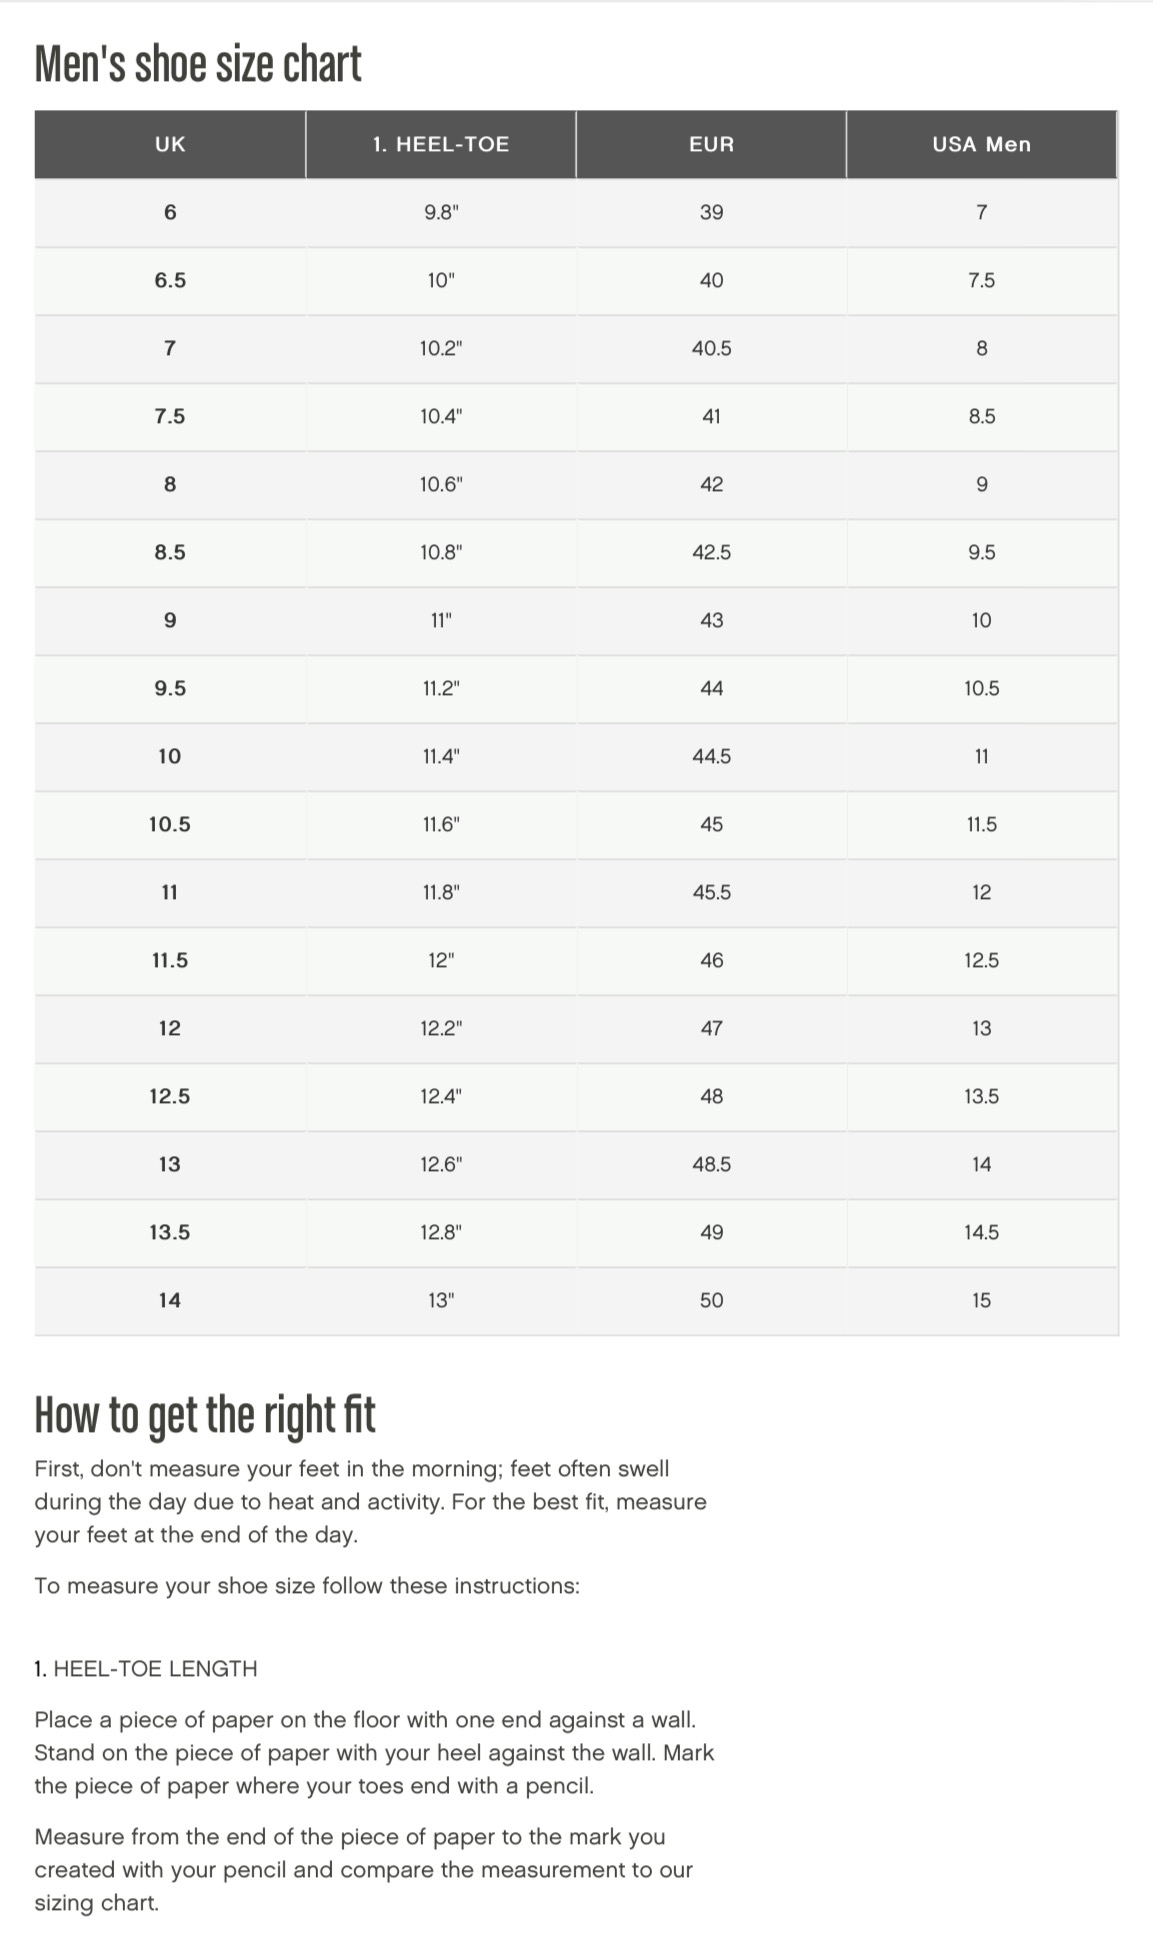This screenshot has height=1943, width=1153.
Task: Click the USA Men column header
Action: tap(981, 144)
